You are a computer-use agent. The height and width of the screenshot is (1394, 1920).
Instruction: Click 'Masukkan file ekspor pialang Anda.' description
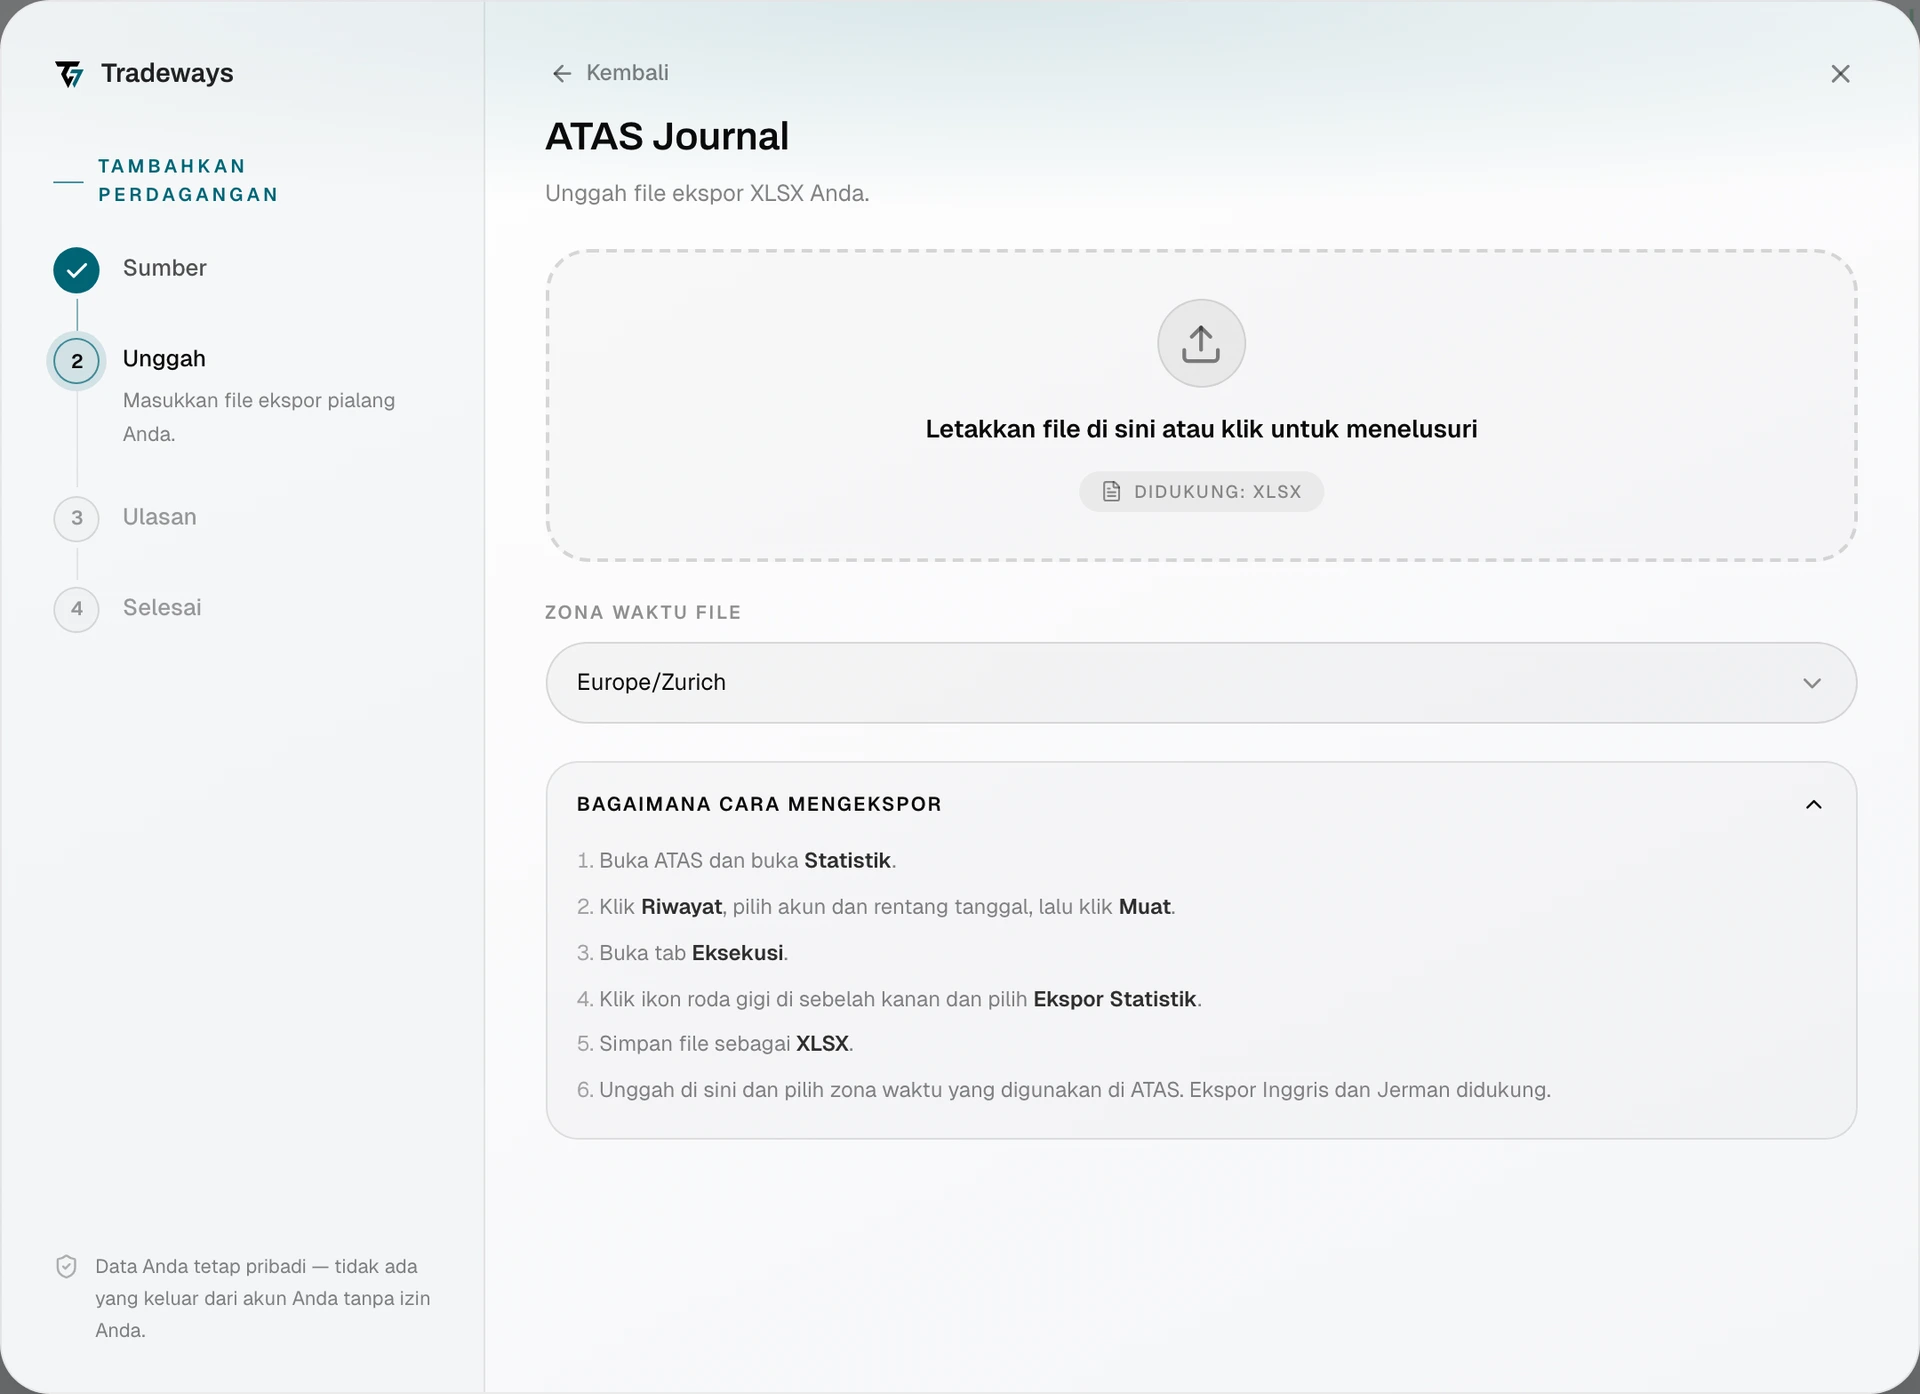coord(259,417)
